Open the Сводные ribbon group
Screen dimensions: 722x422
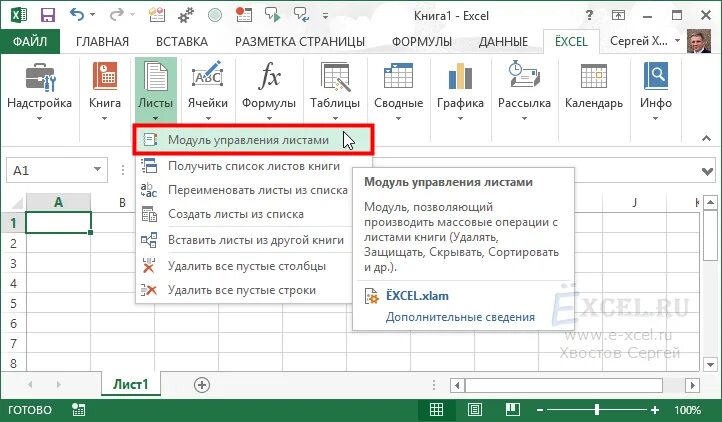click(x=398, y=92)
